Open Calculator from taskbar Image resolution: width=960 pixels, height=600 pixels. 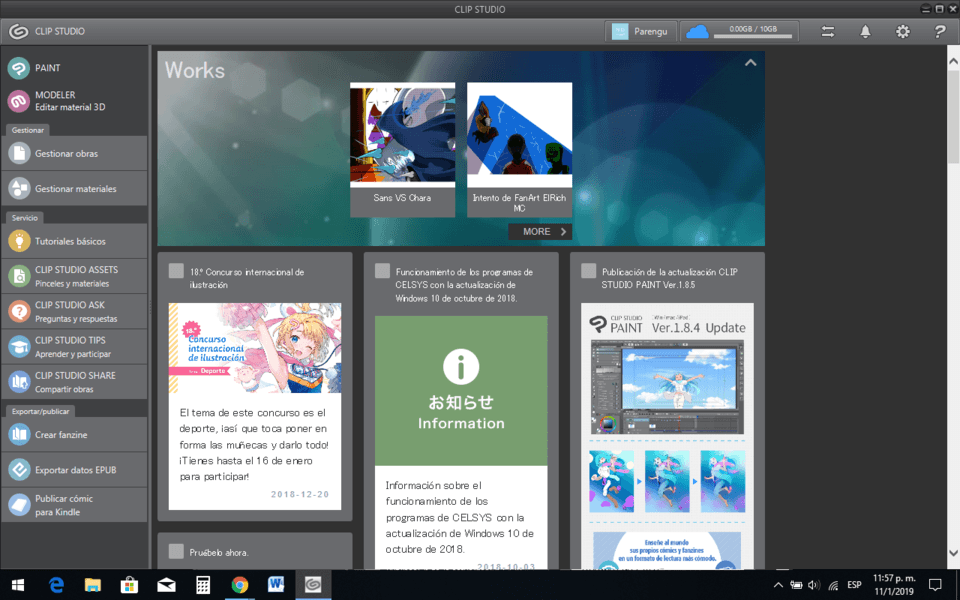point(203,585)
